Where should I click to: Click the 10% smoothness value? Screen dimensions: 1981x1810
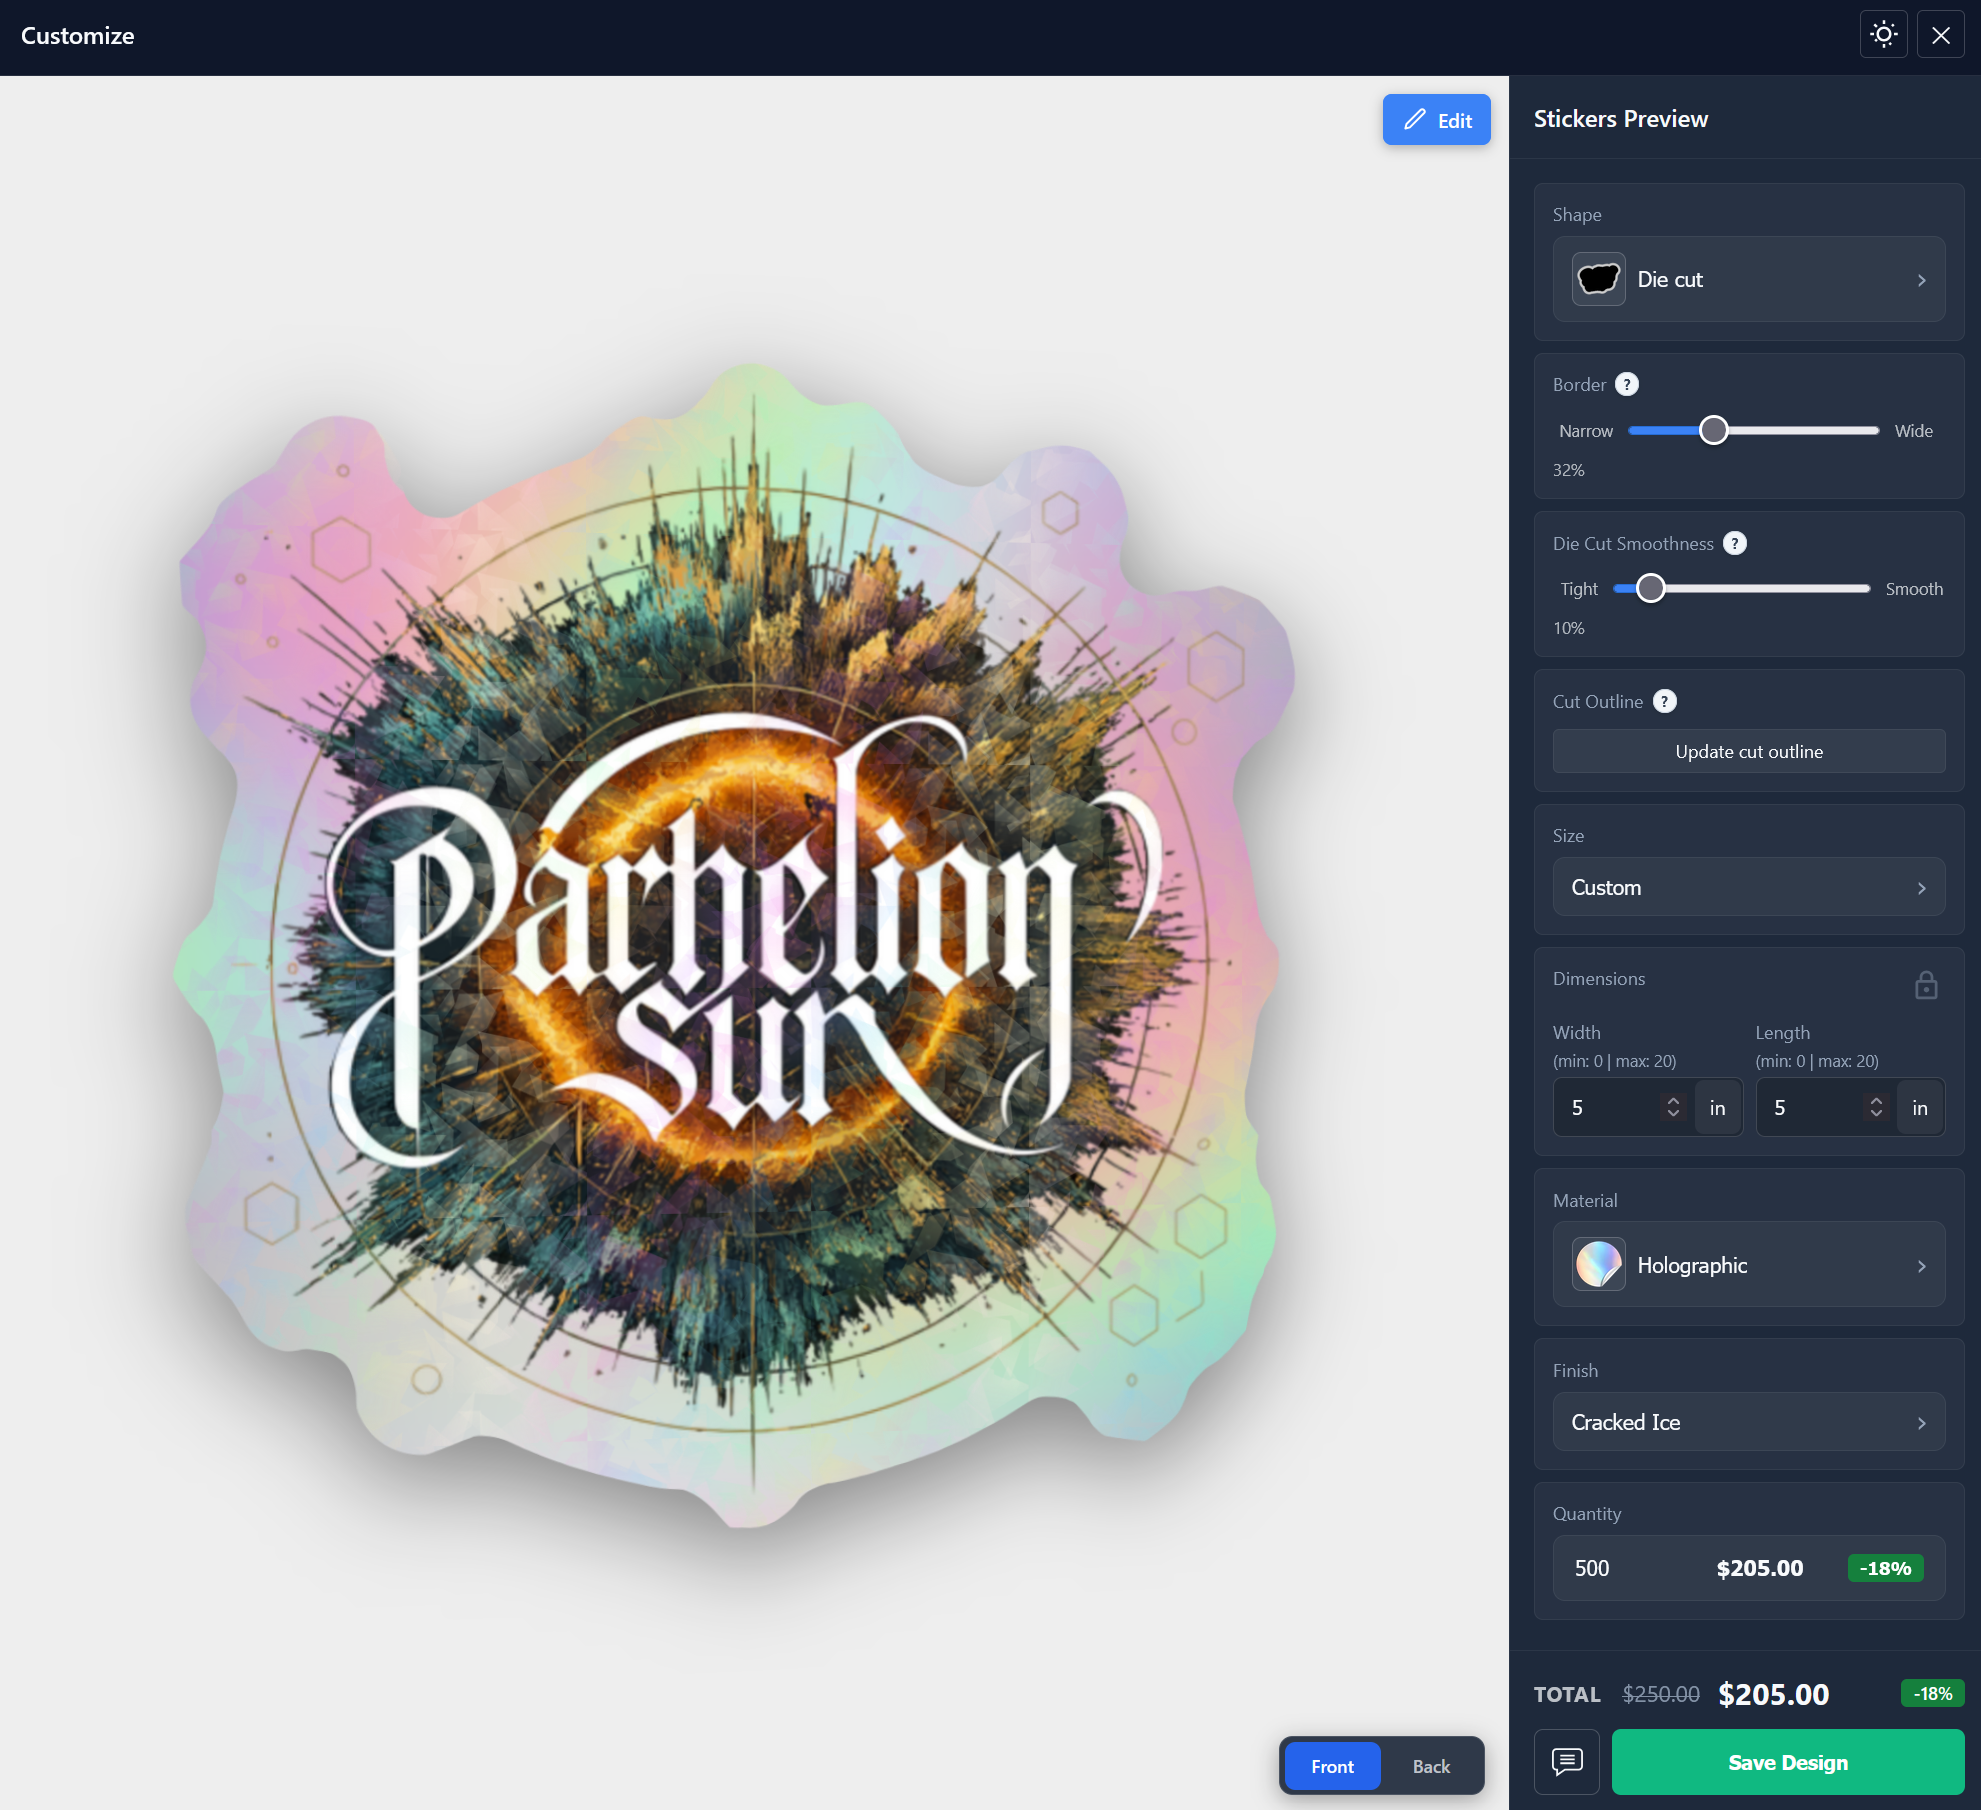[x=1568, y=627]
